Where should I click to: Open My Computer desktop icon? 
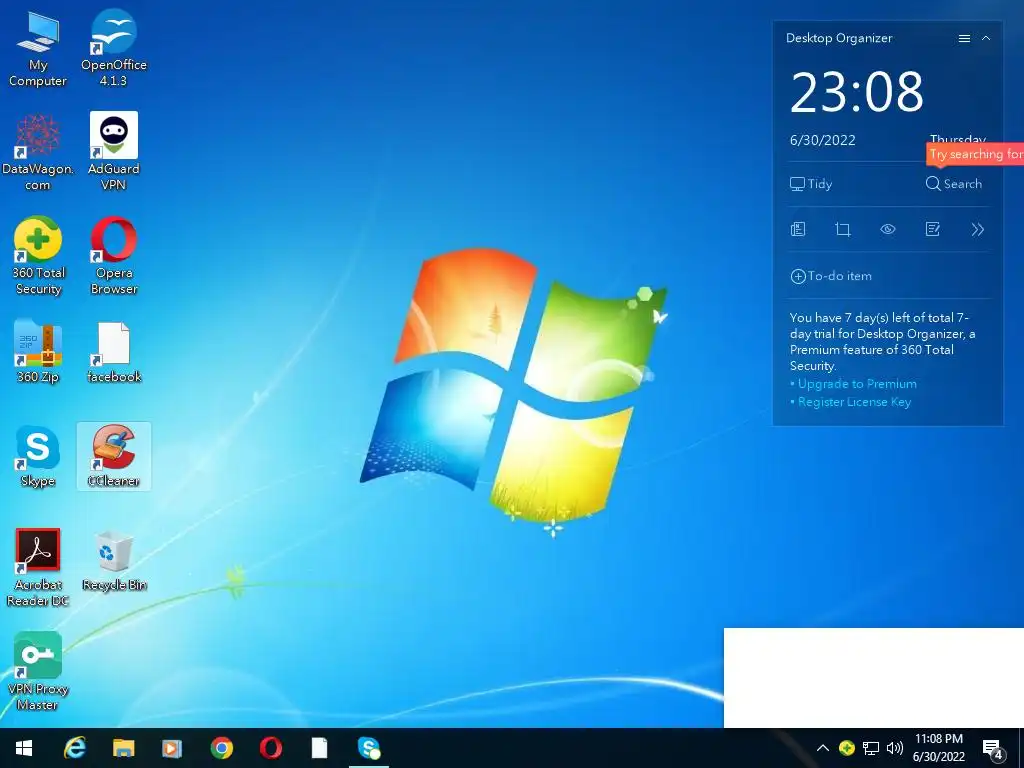[x=38, y=49]
